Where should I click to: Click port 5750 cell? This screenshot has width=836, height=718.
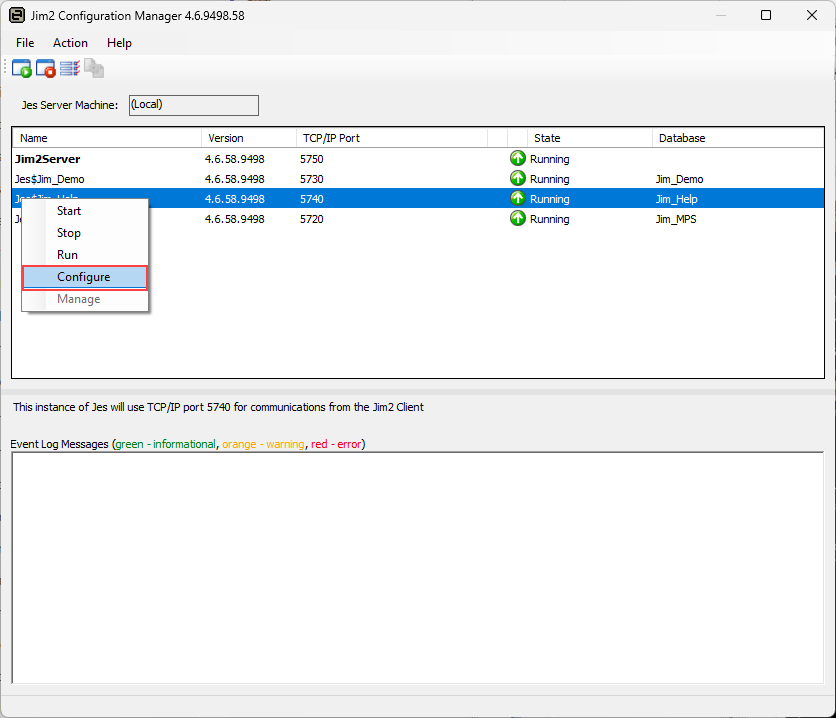312,159
